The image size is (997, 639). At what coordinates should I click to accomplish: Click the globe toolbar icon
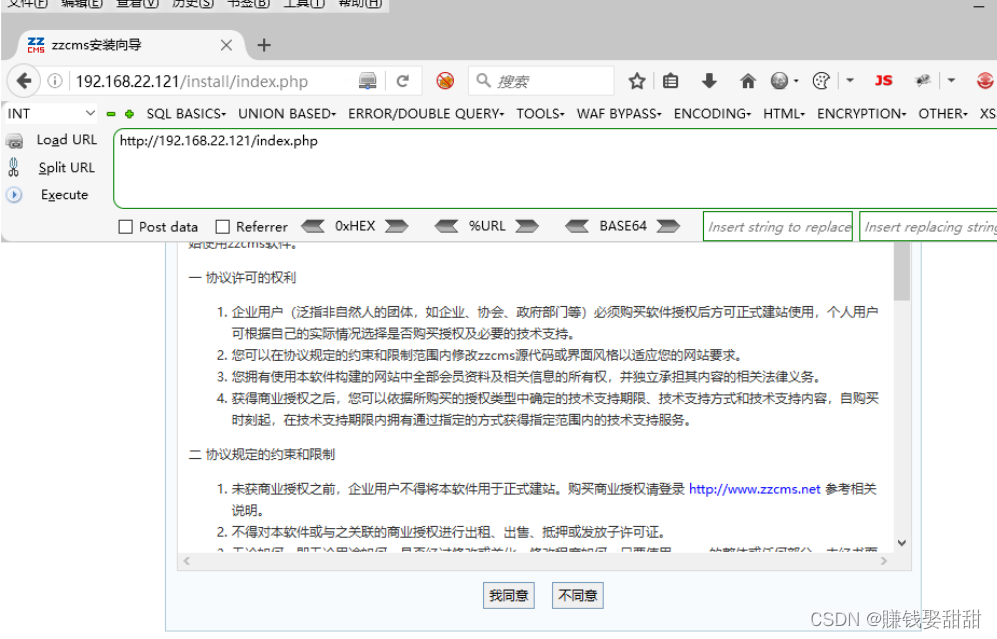[780, 81]
